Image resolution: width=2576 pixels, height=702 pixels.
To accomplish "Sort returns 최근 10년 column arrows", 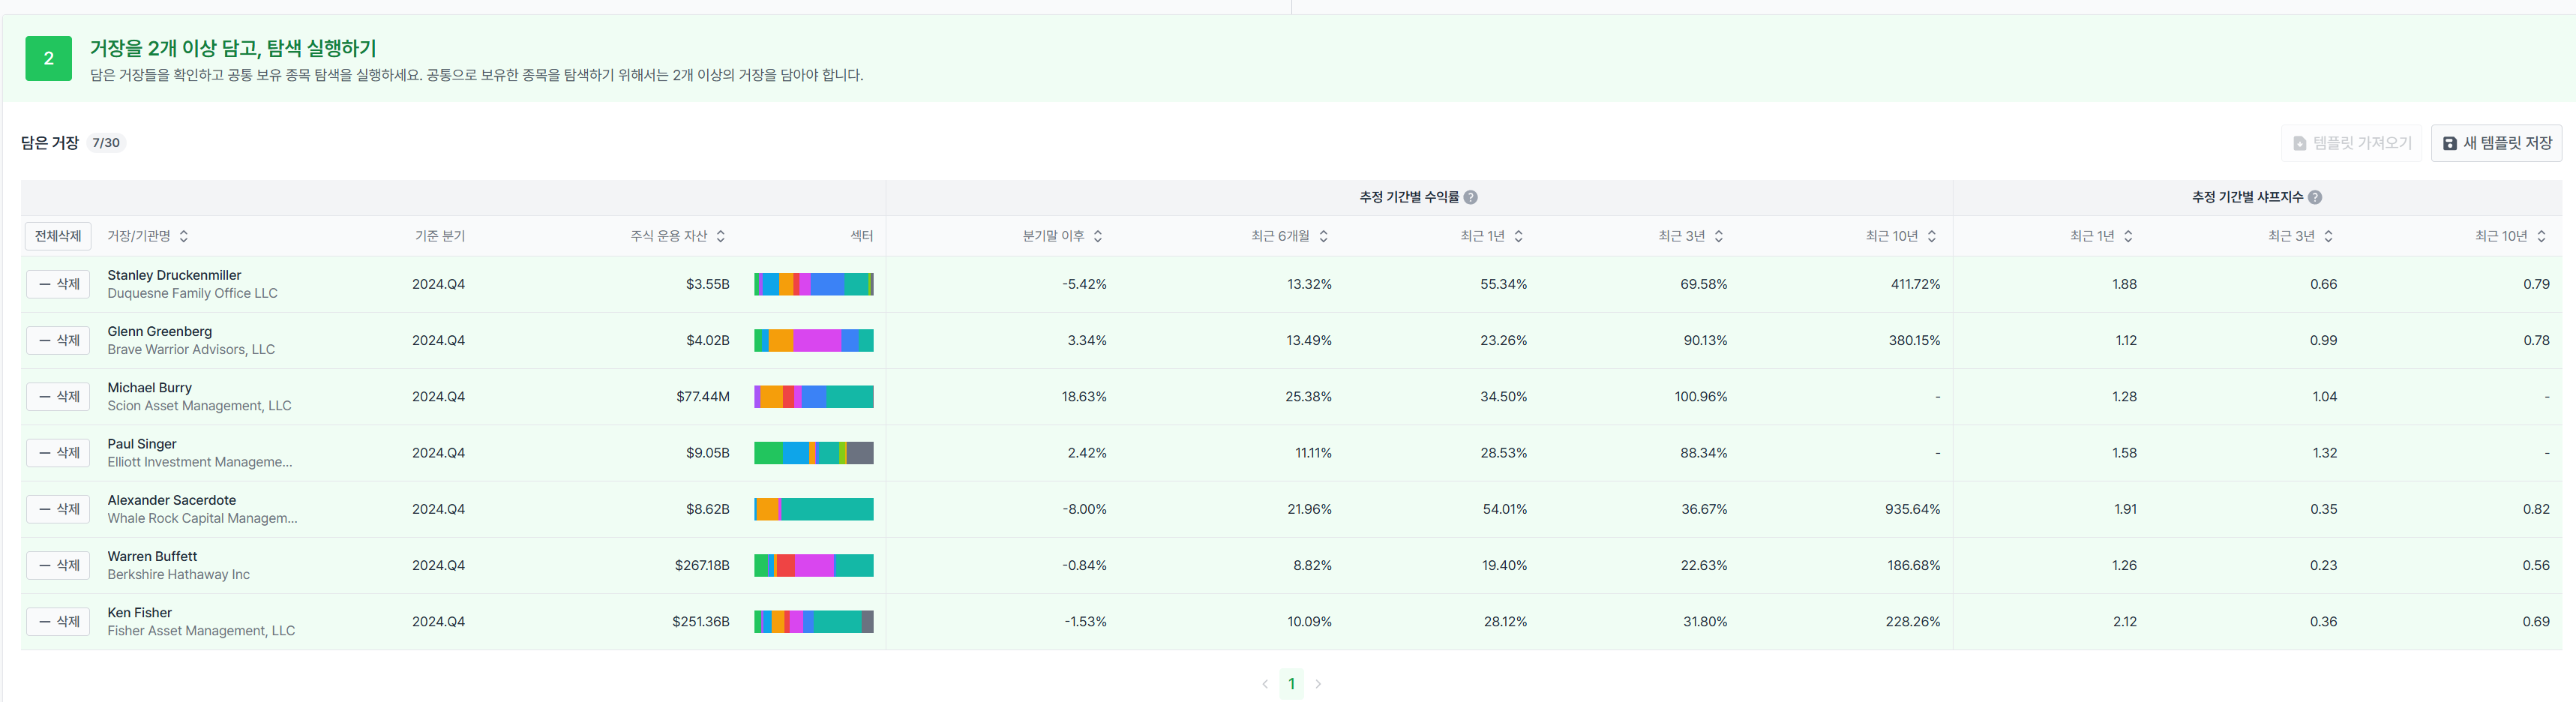I will (1932, 237).
